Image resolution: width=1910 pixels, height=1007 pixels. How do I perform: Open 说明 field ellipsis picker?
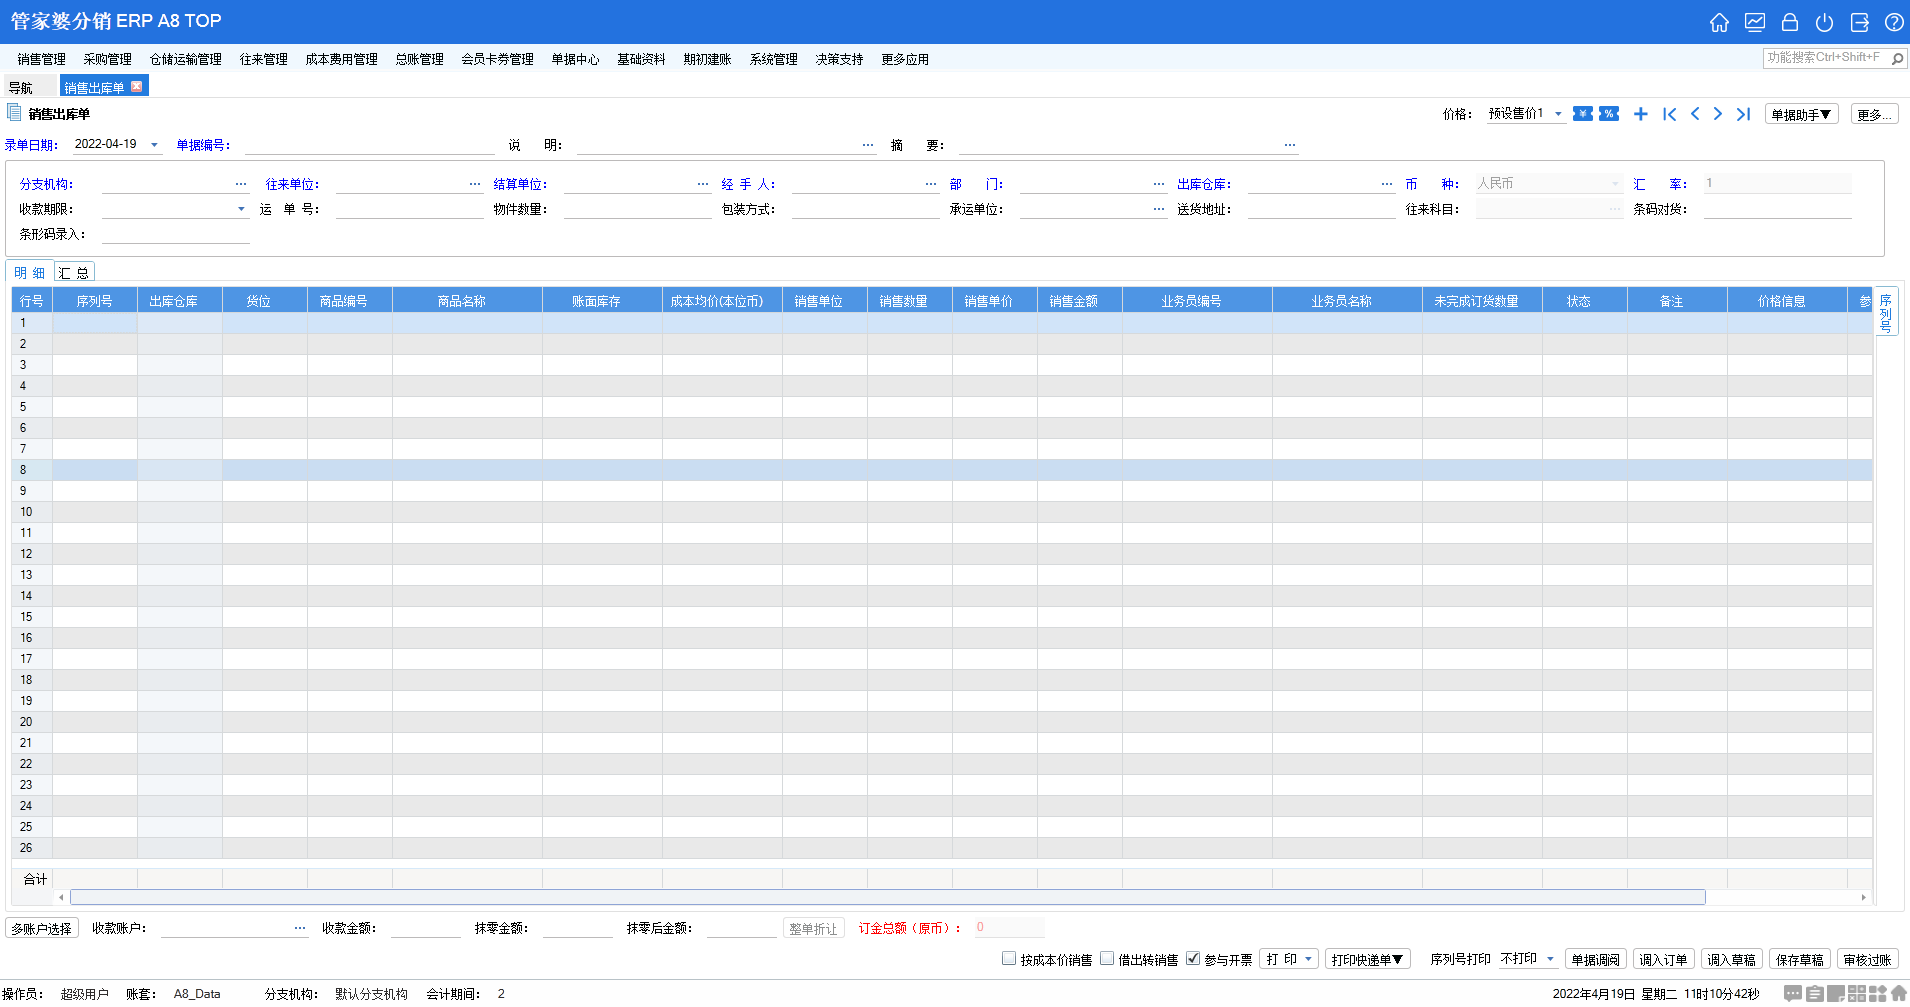click(868, 145)
